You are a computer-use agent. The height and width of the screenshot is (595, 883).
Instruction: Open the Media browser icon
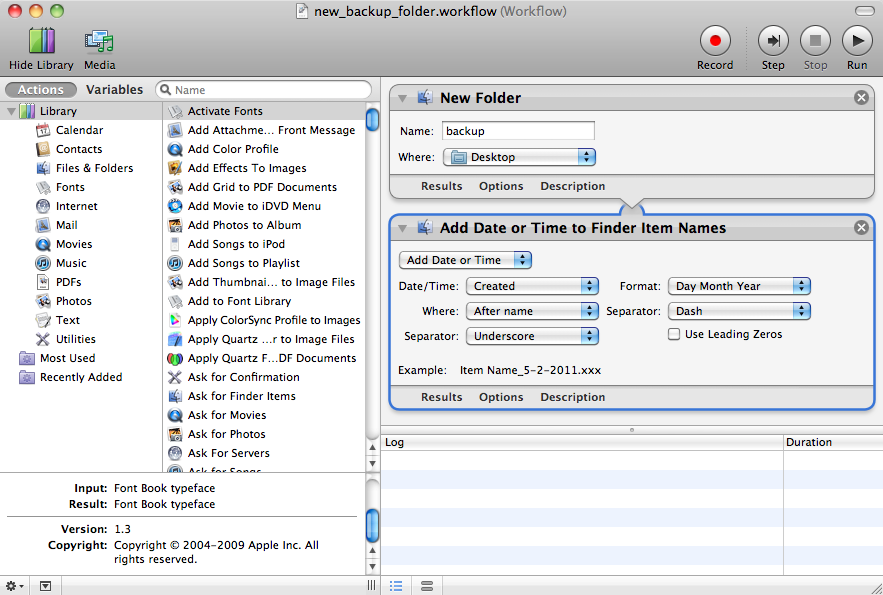point(99,41)
